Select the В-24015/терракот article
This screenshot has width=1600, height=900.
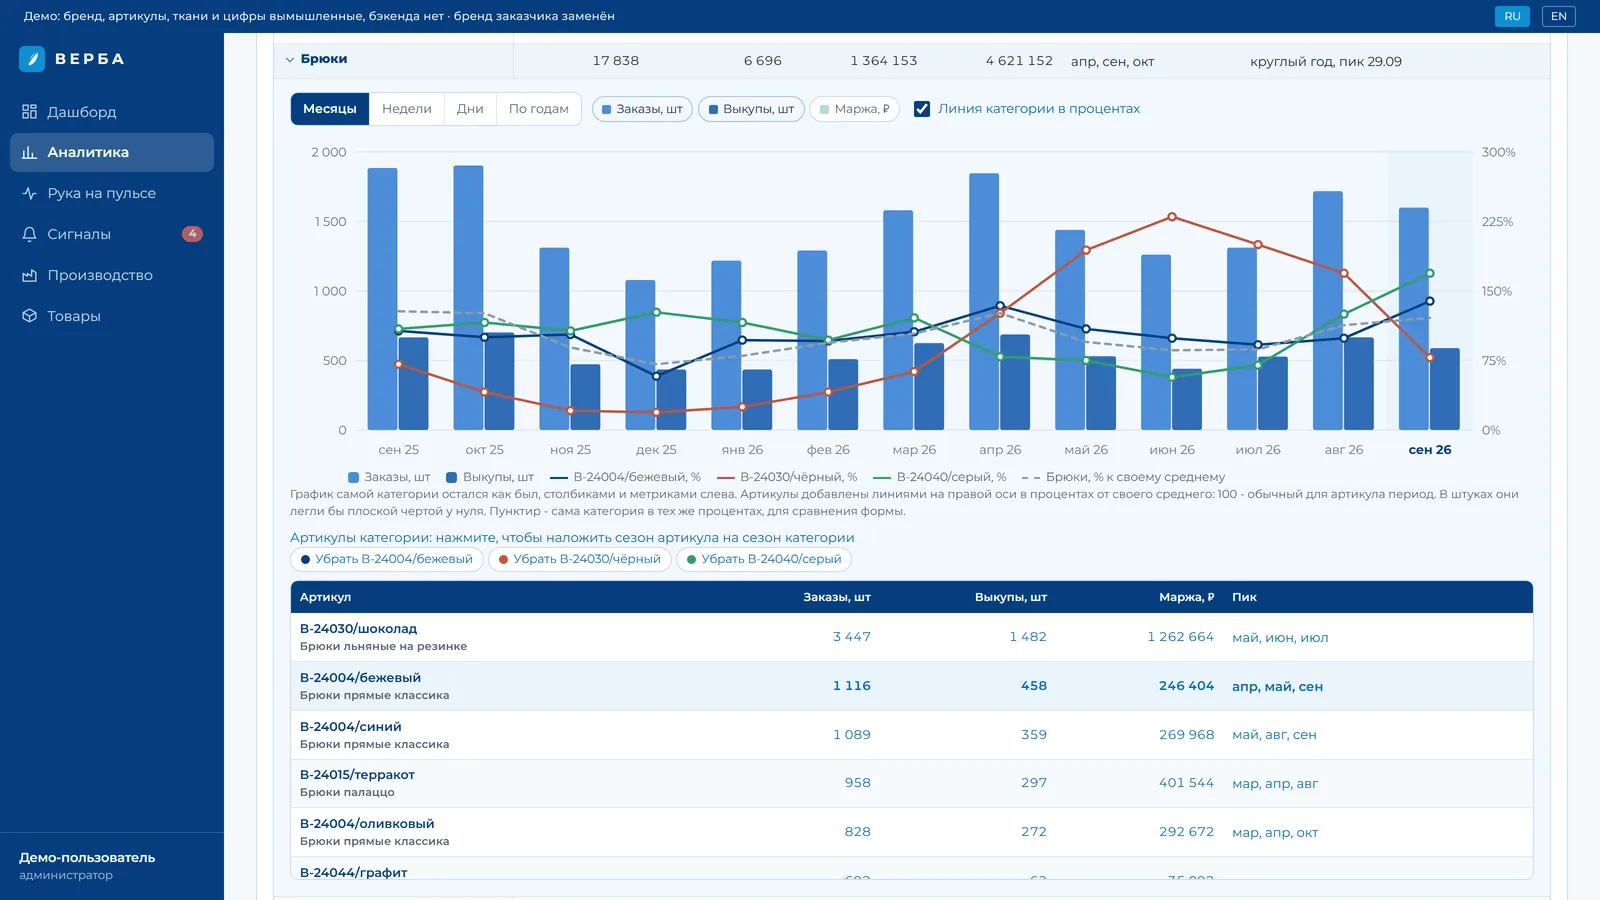pos(911,783)
